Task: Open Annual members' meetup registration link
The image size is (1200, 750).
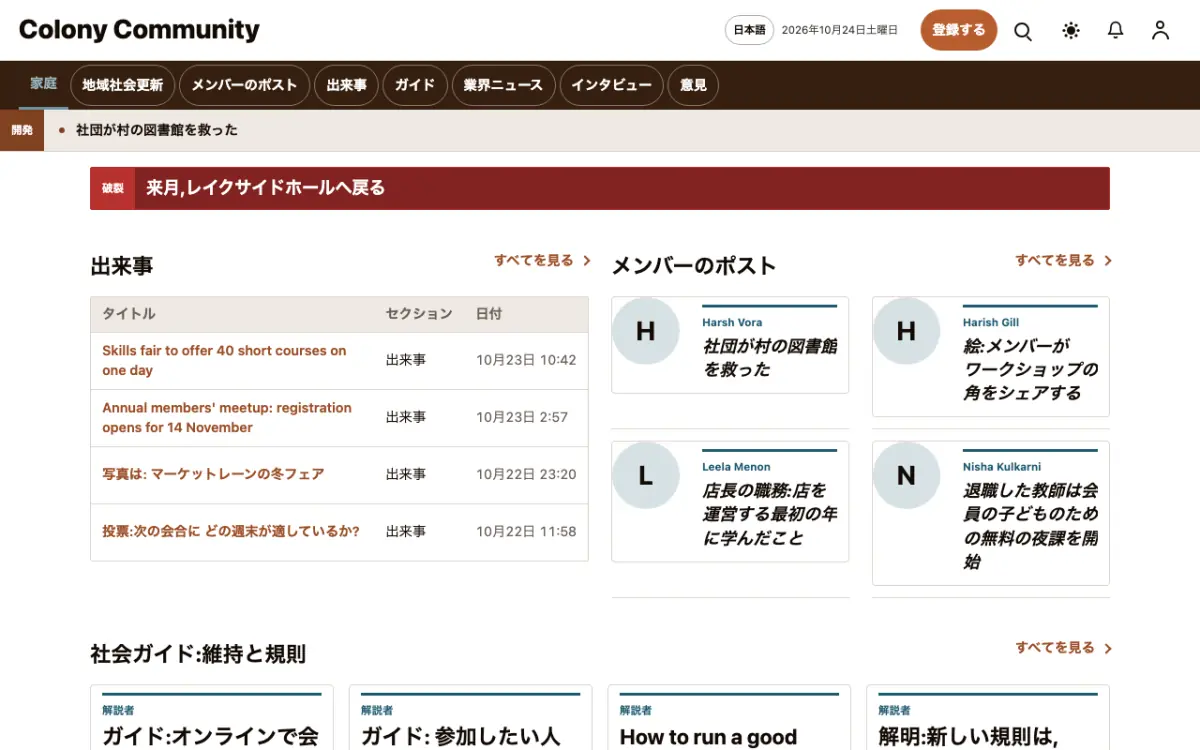Action: pyautogui.click(x=227, y=417)
